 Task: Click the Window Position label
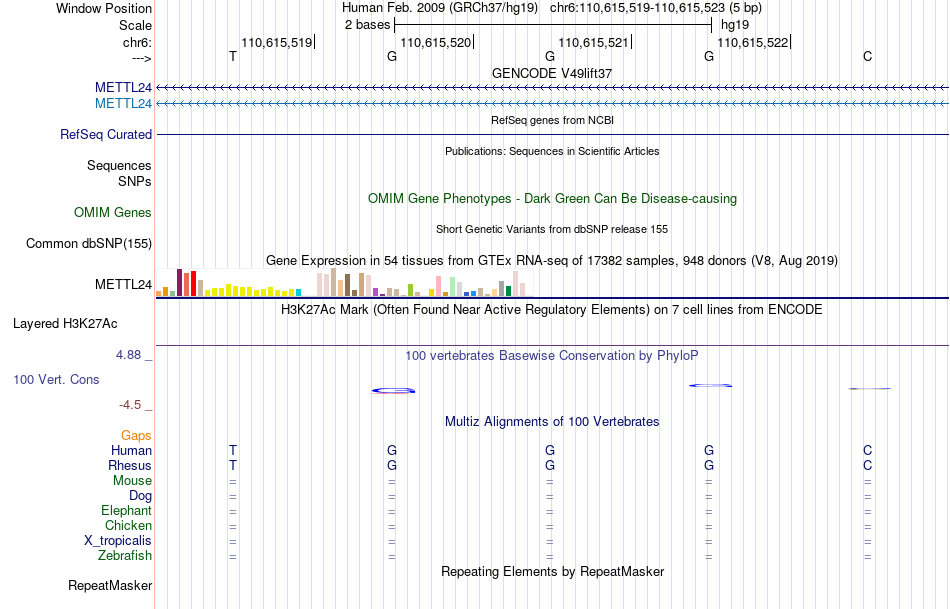pos(104,8)
